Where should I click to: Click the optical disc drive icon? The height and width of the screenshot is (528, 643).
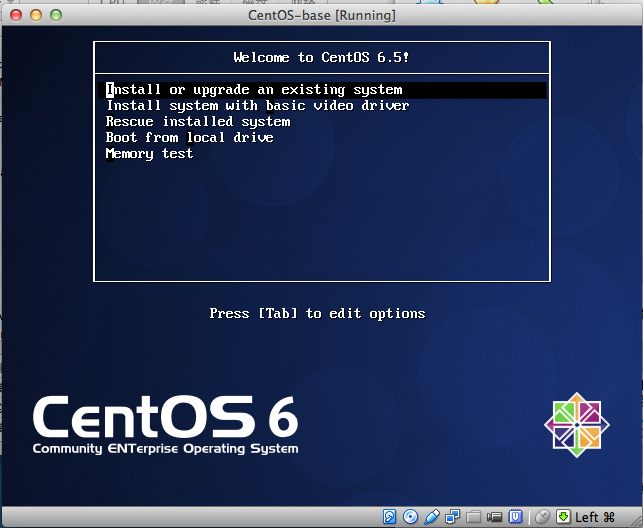click(410, 517)
